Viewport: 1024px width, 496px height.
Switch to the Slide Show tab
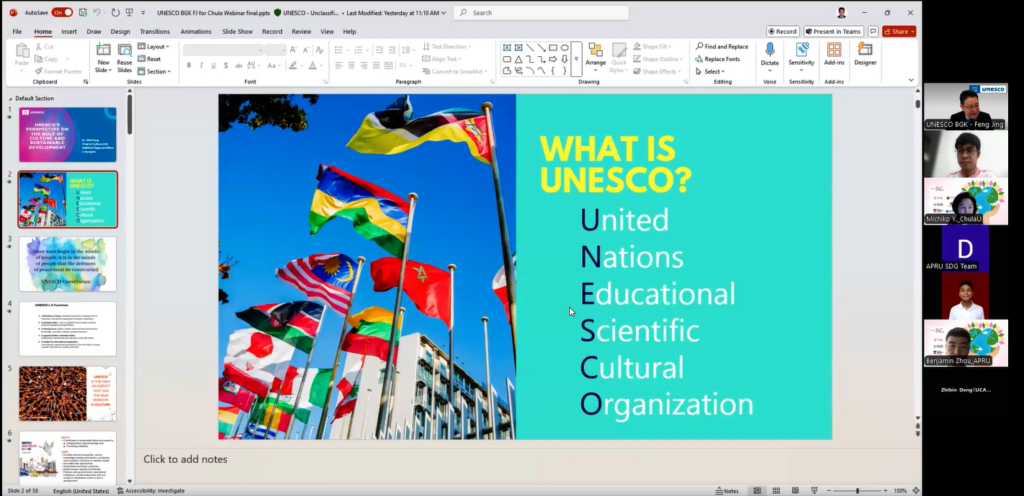[237, 31]
